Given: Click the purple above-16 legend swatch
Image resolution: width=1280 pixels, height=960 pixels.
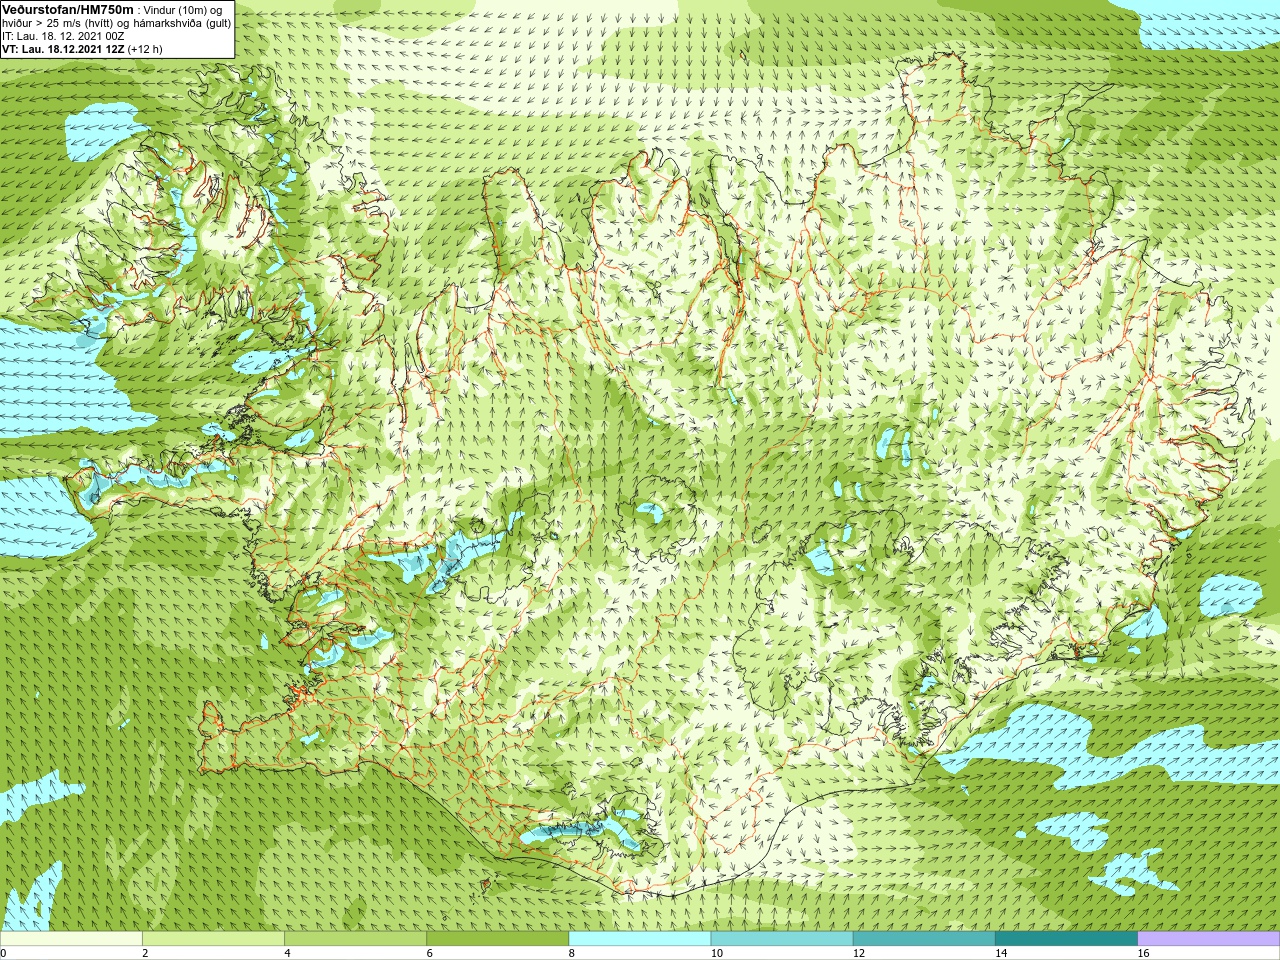Looking at the screenshot, I should coord(1209,939).
